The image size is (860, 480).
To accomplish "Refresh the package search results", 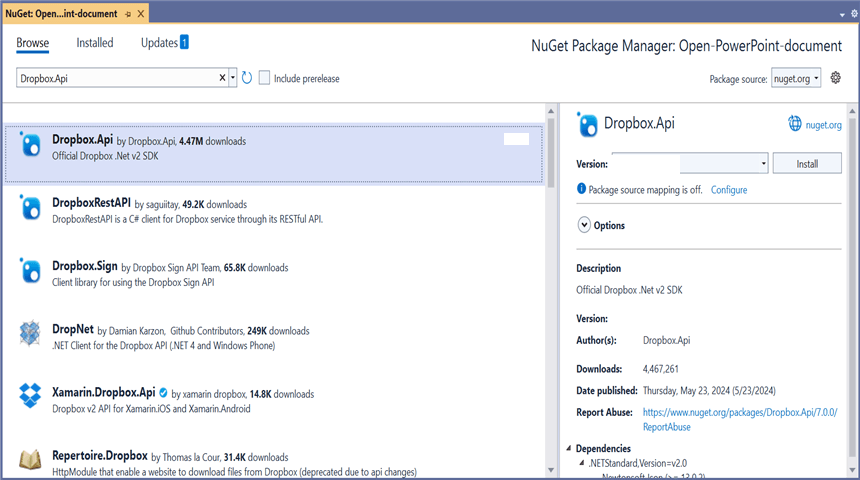I will point(247,78).
